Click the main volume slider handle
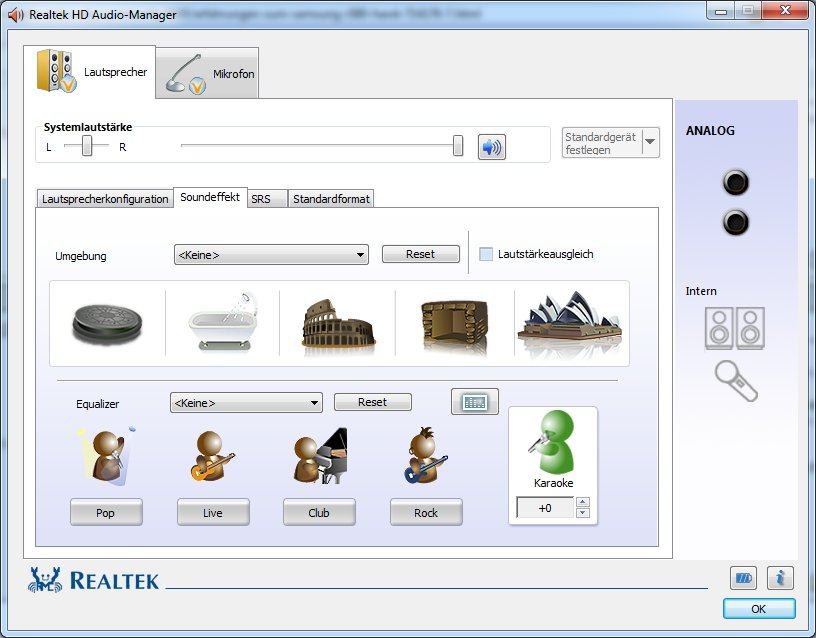The image size is (816, 638). 458,146
